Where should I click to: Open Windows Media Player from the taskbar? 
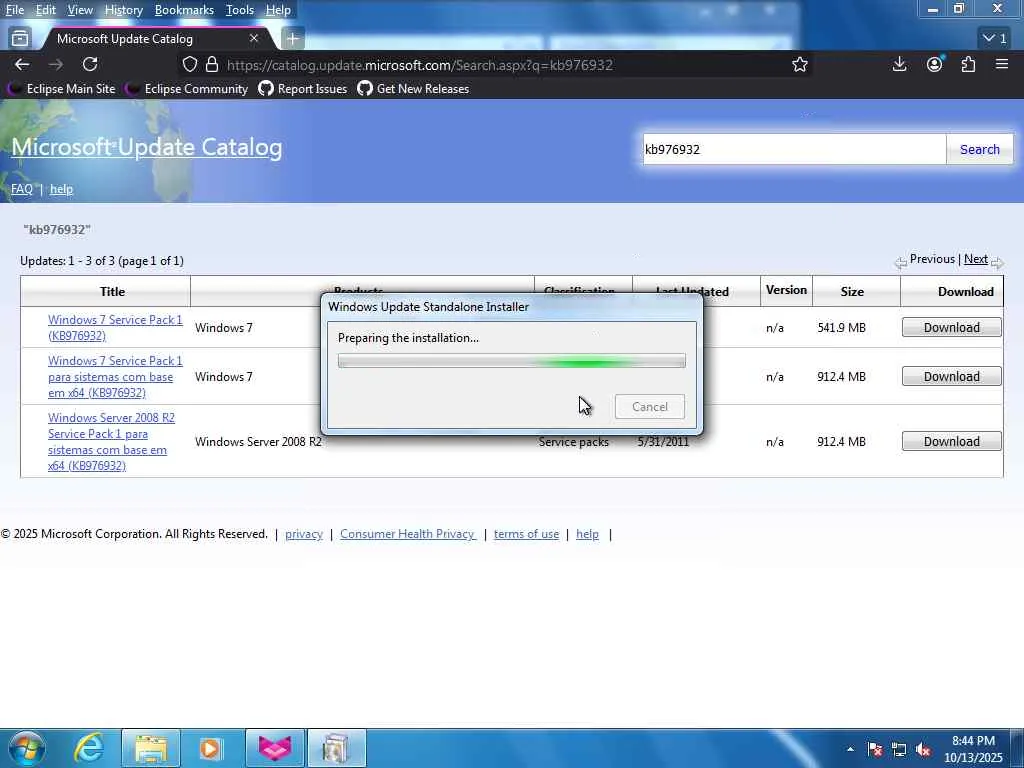coord(210,748)
